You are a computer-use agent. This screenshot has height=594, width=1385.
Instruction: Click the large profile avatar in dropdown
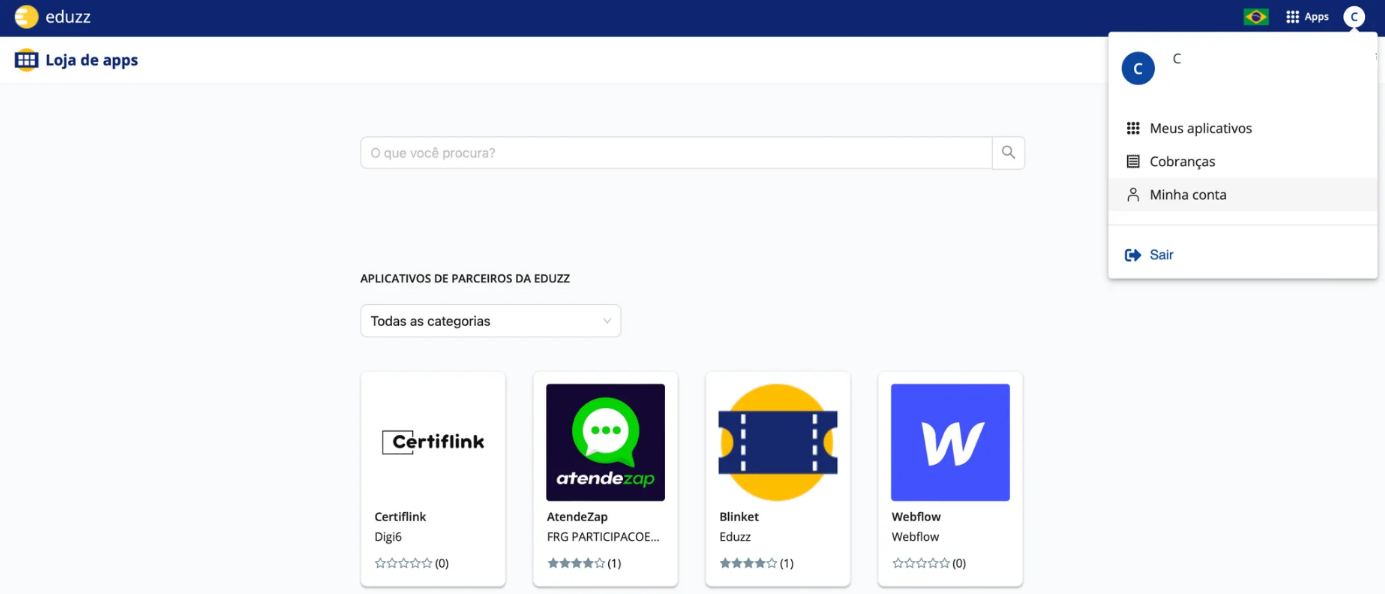1138,68
